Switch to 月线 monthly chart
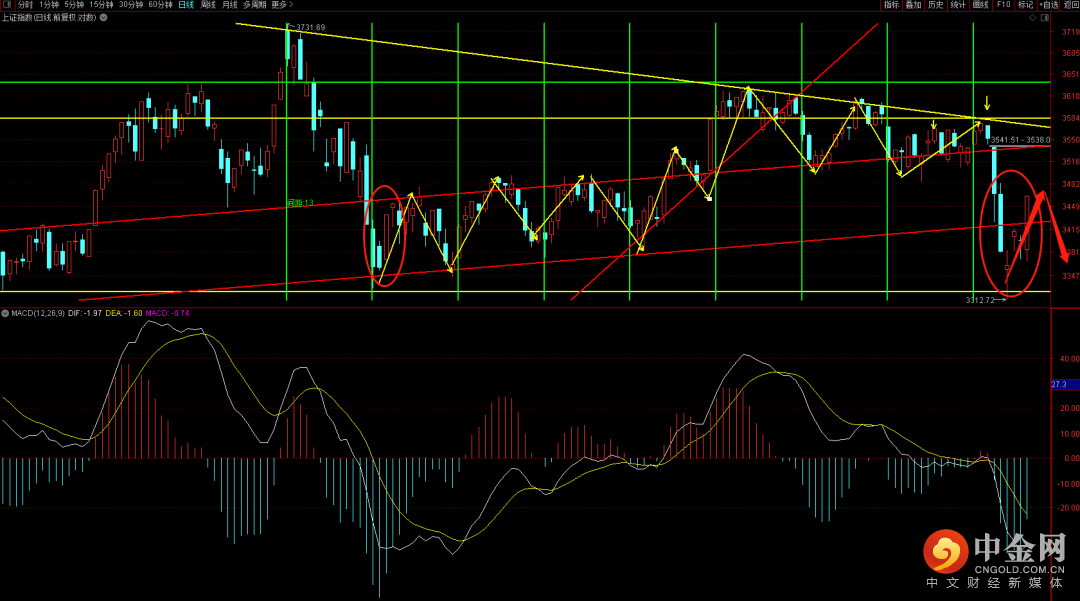 coord(229,5)
